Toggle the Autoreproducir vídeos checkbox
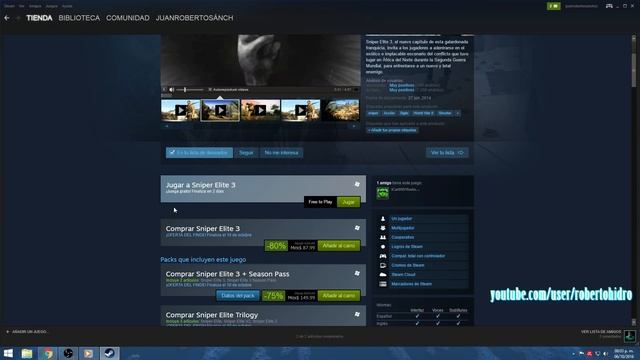This screenshot has width=640, height=360. tap(210, 89)
